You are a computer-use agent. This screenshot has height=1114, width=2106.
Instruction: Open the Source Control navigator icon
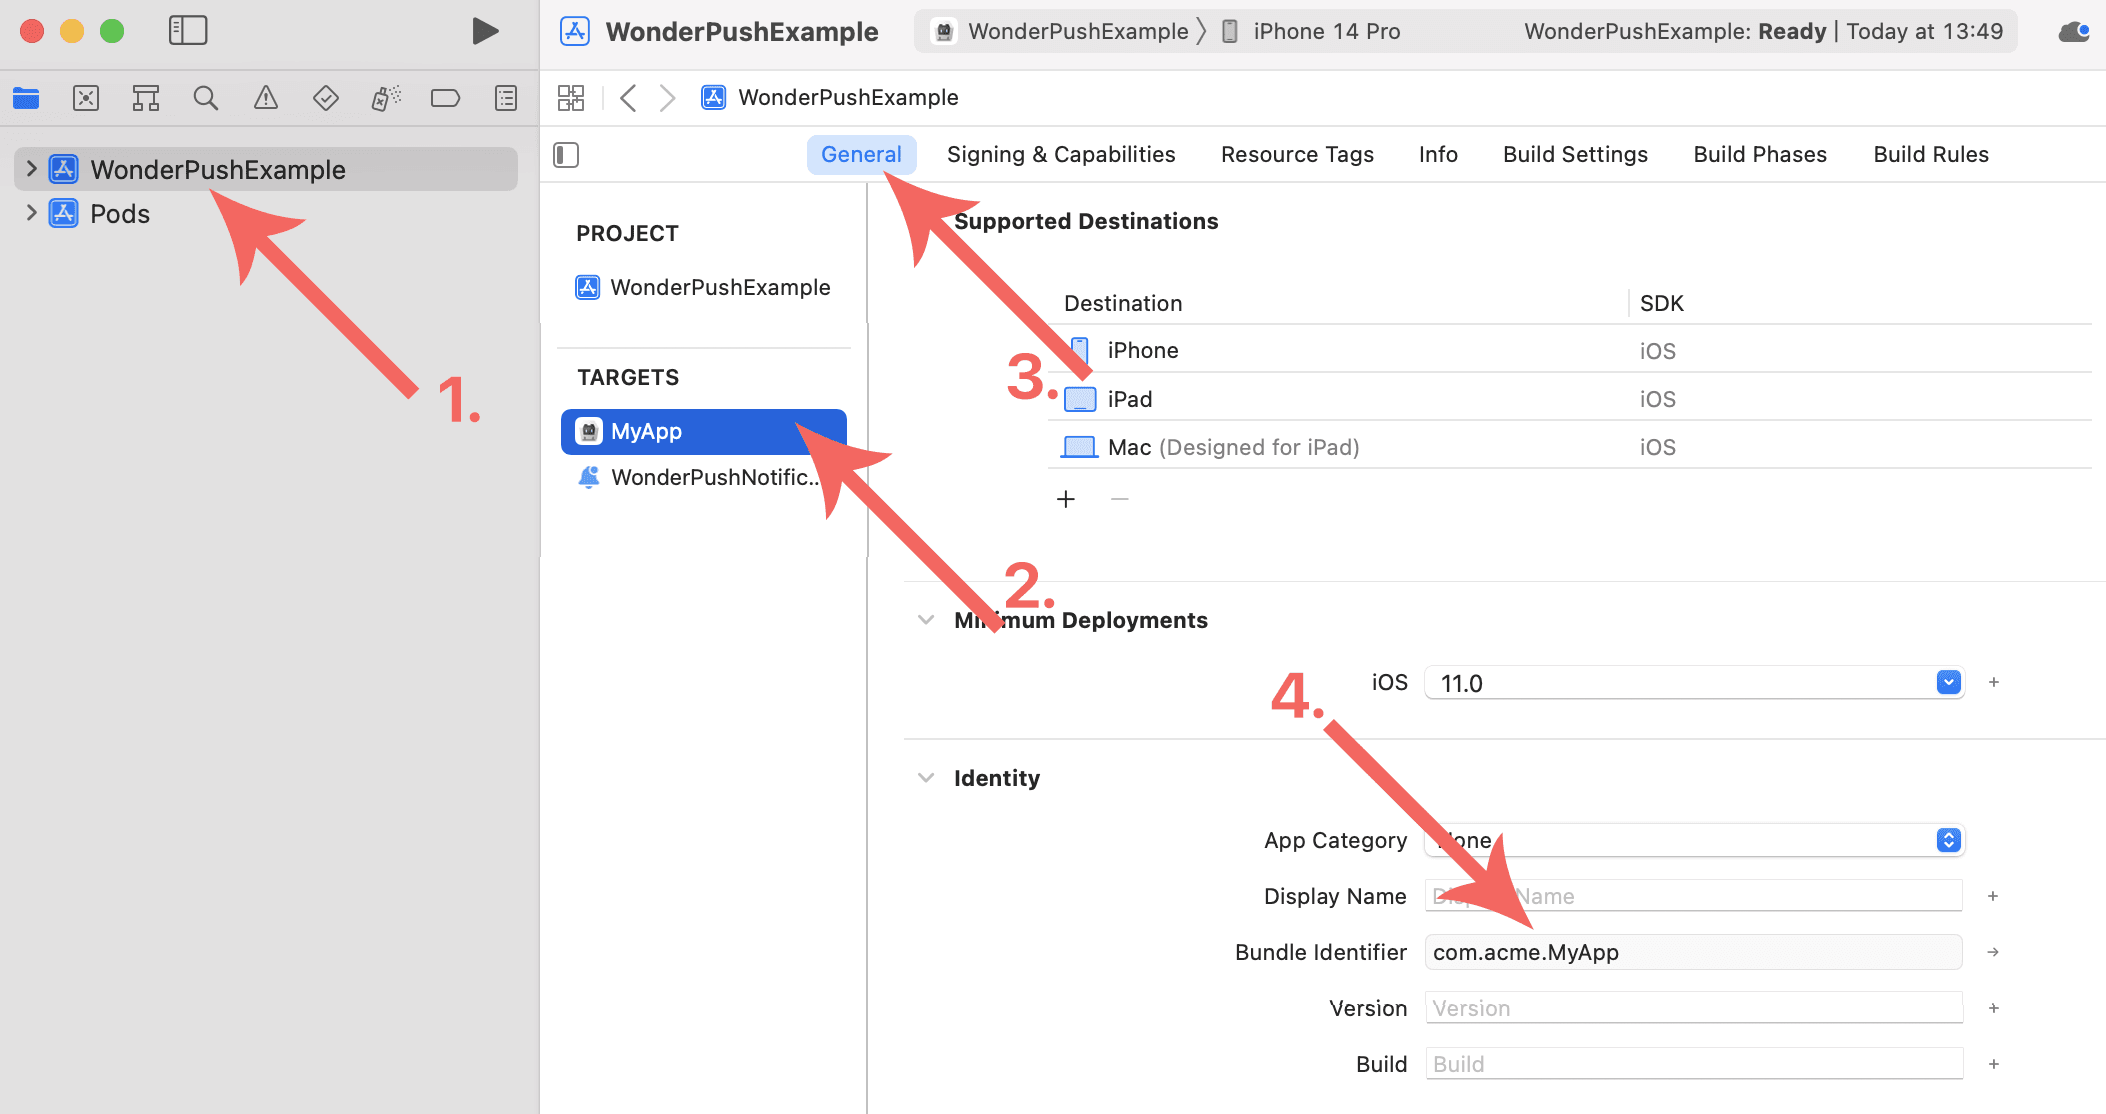86,98
